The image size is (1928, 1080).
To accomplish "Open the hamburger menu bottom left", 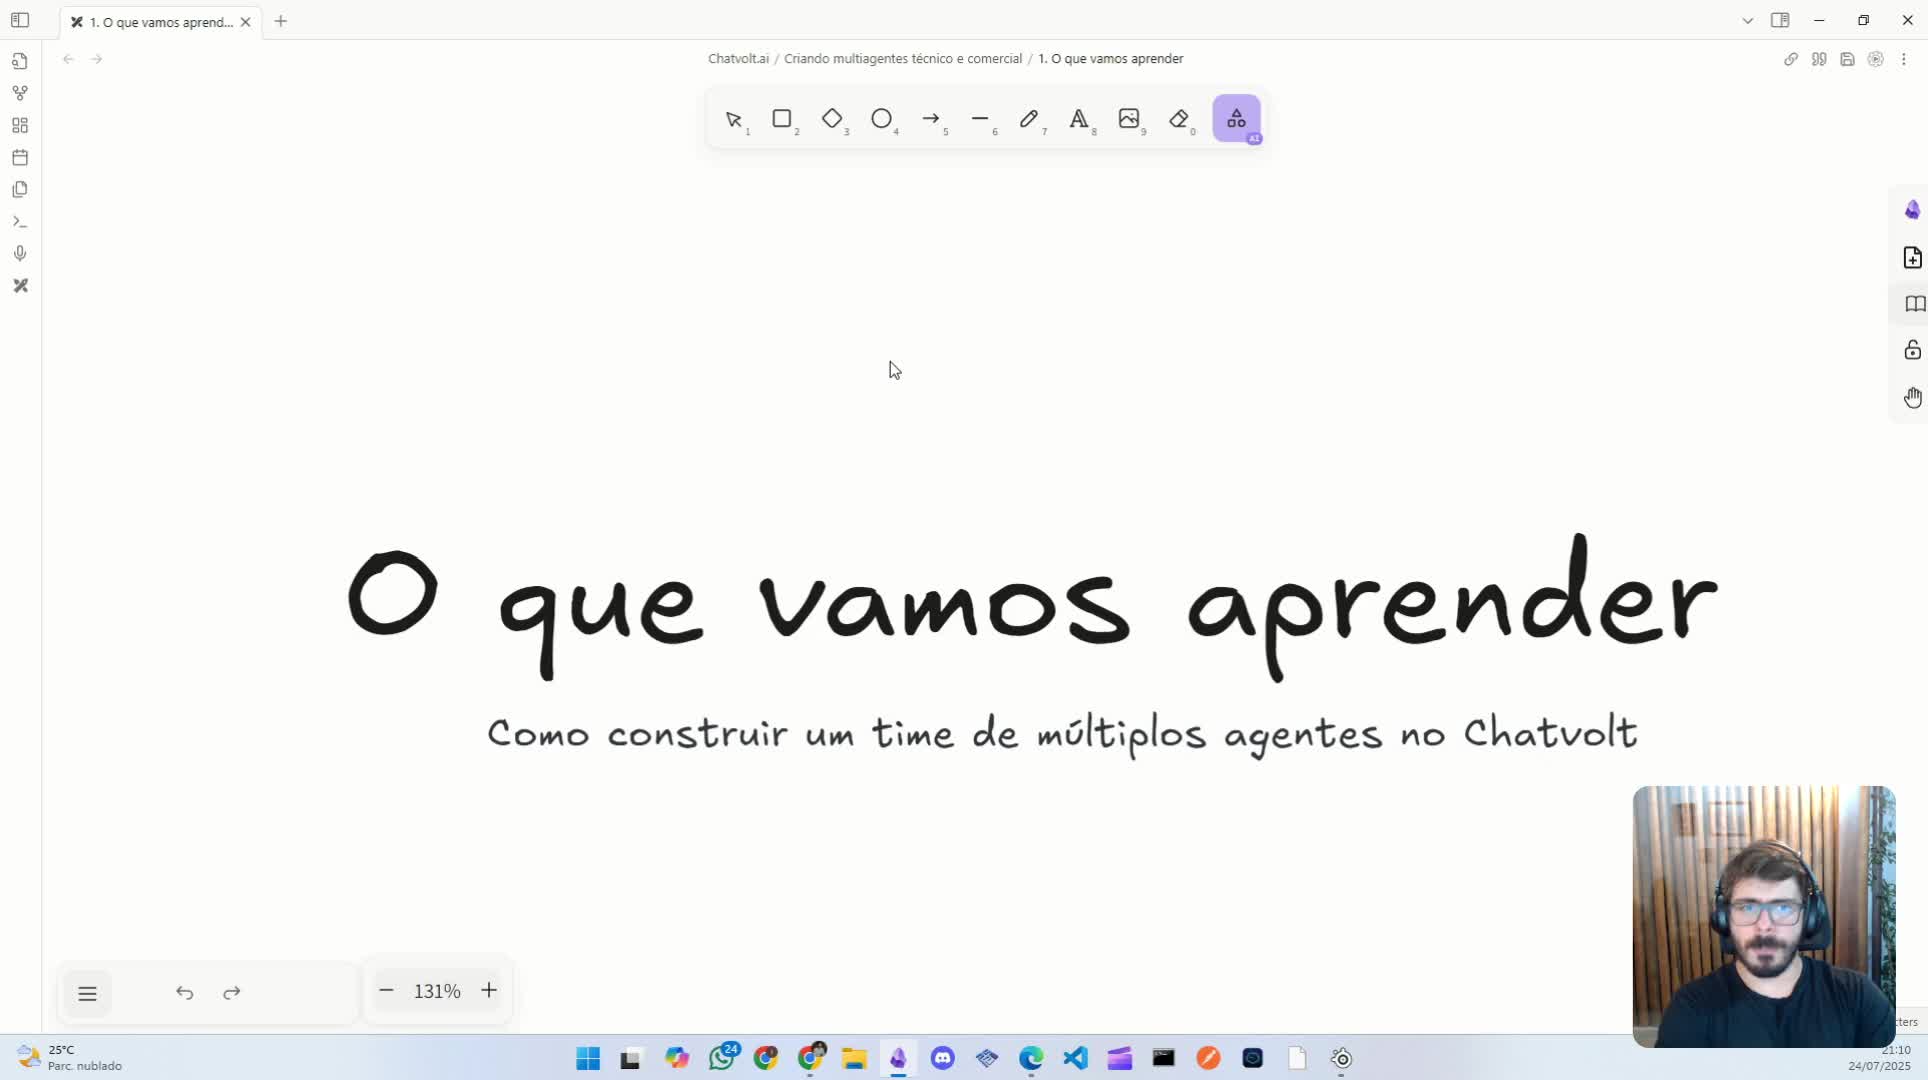I will point(88,993).
